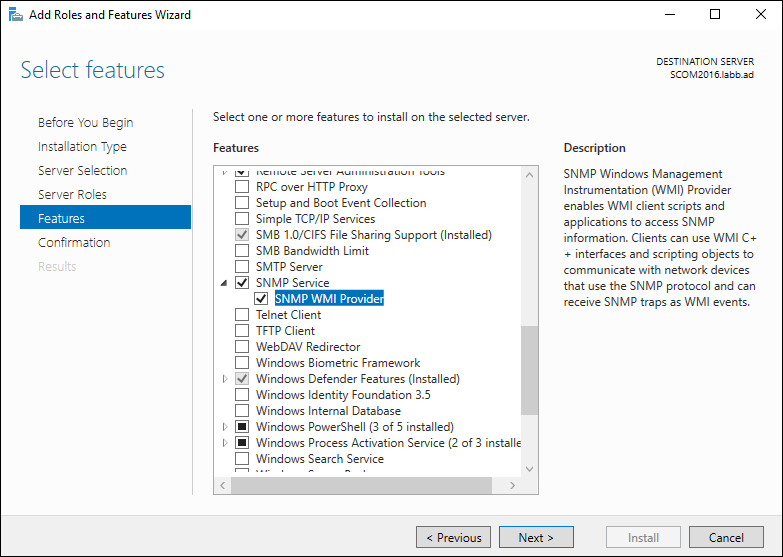Viewport: 783px width, 557px height.
Task: Click the wizard icon in the title bar
Action: point(15,14)
